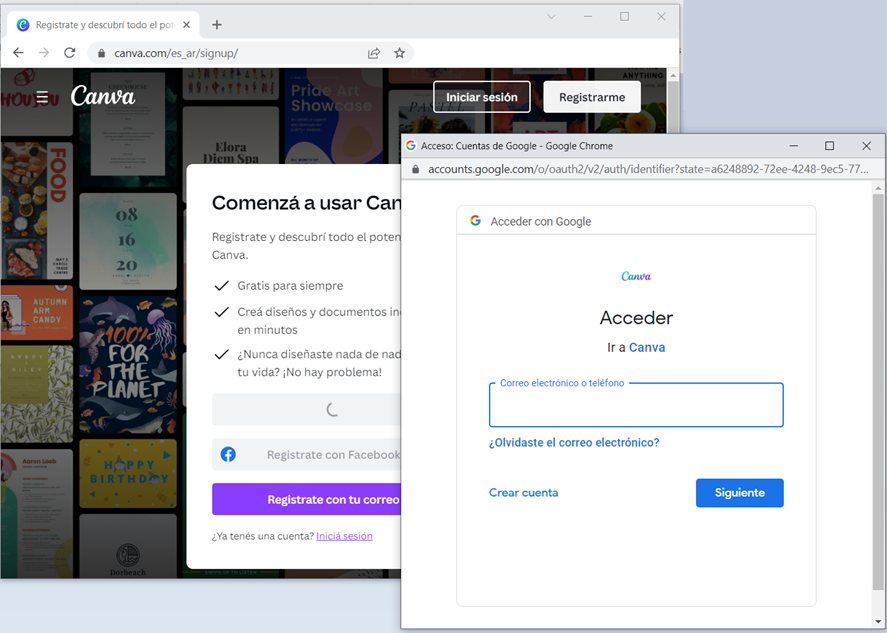
Task: Follow the Crear cuenta link
Action: (x=523, y=493)
